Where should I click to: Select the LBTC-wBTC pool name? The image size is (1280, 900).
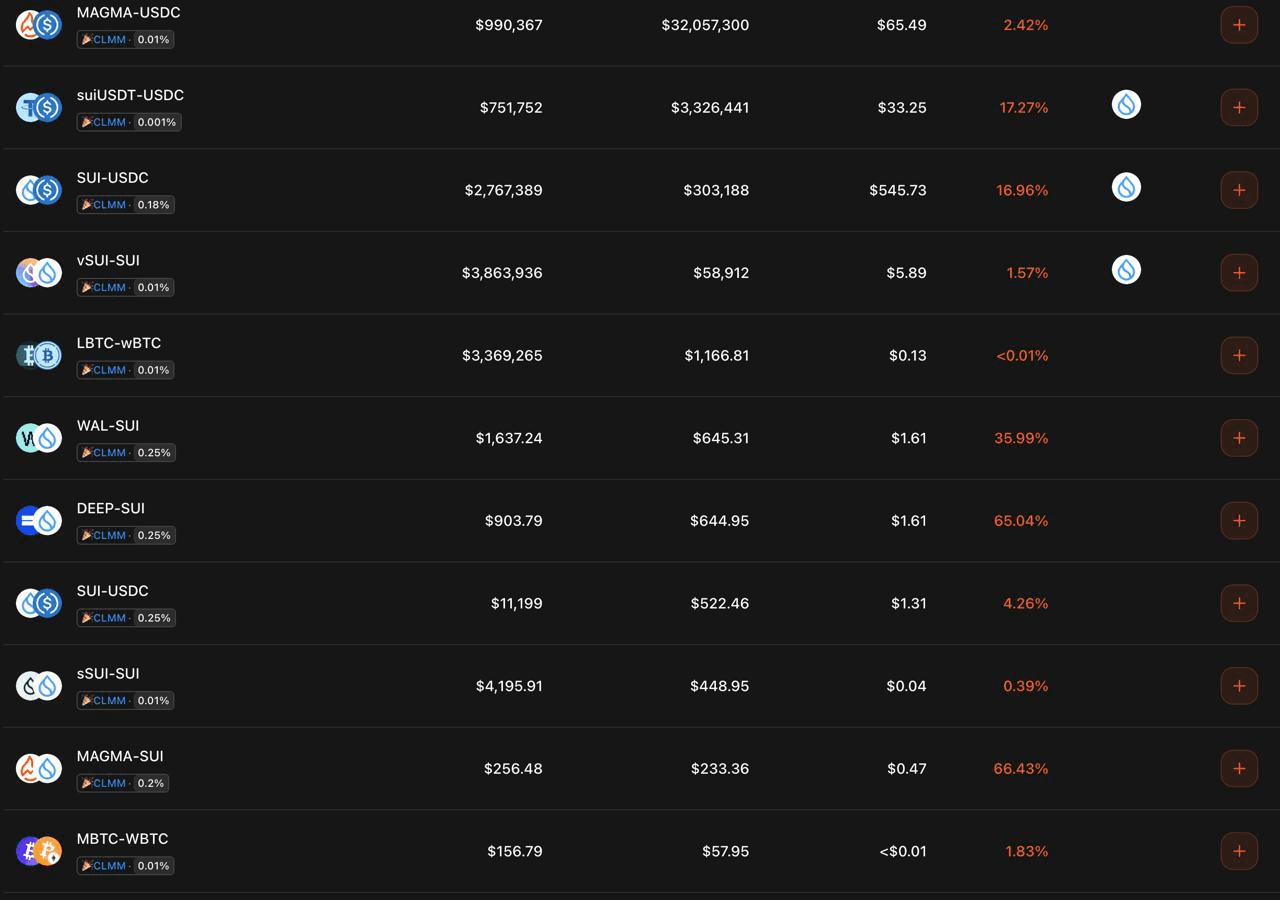pyautogui.click(x=119, y=343)
